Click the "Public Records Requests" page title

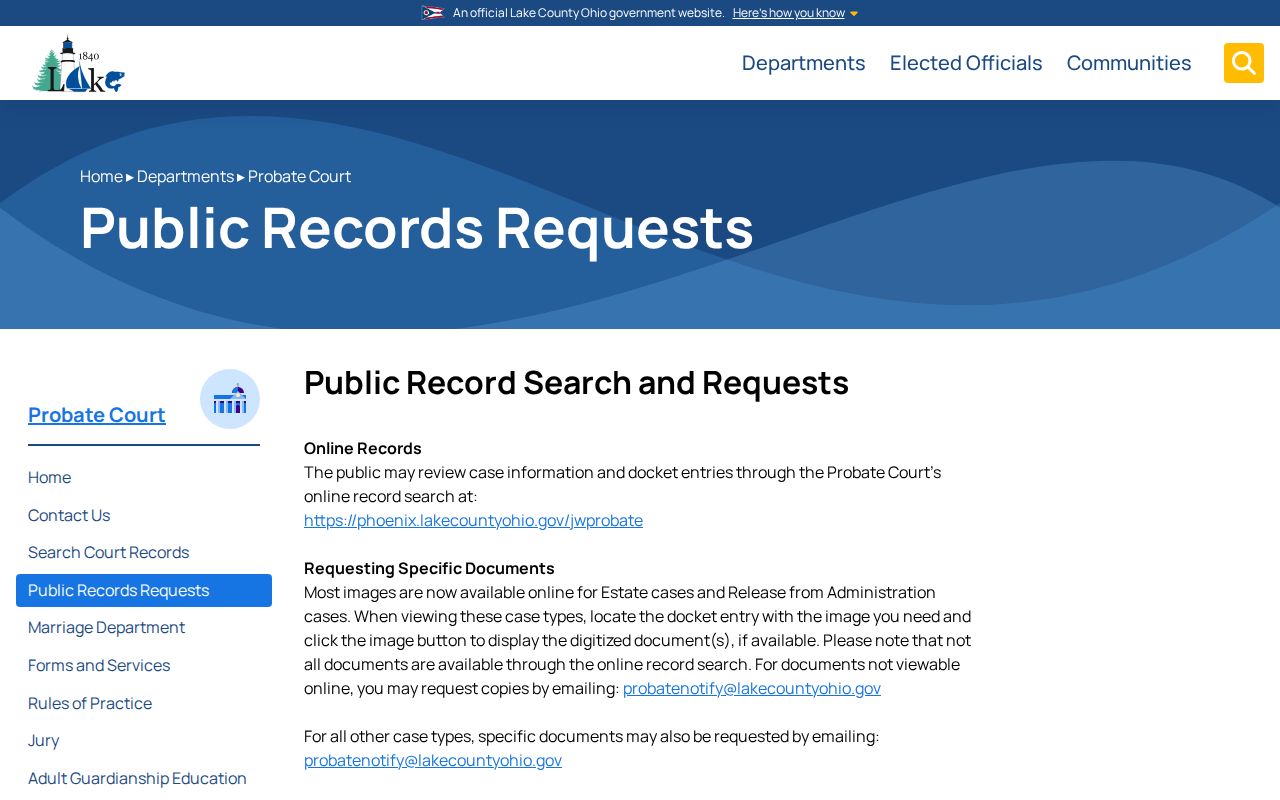(417, 227)
